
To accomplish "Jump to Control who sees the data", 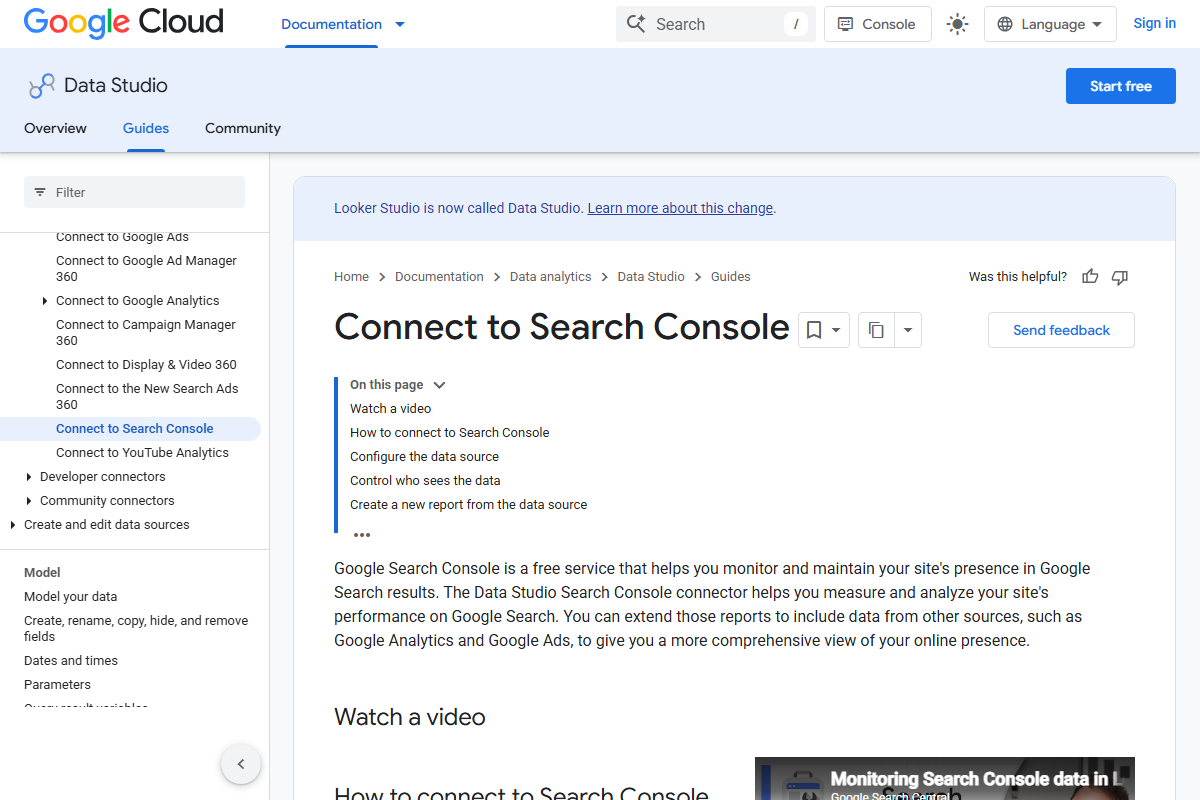I will tap(425, 481).
